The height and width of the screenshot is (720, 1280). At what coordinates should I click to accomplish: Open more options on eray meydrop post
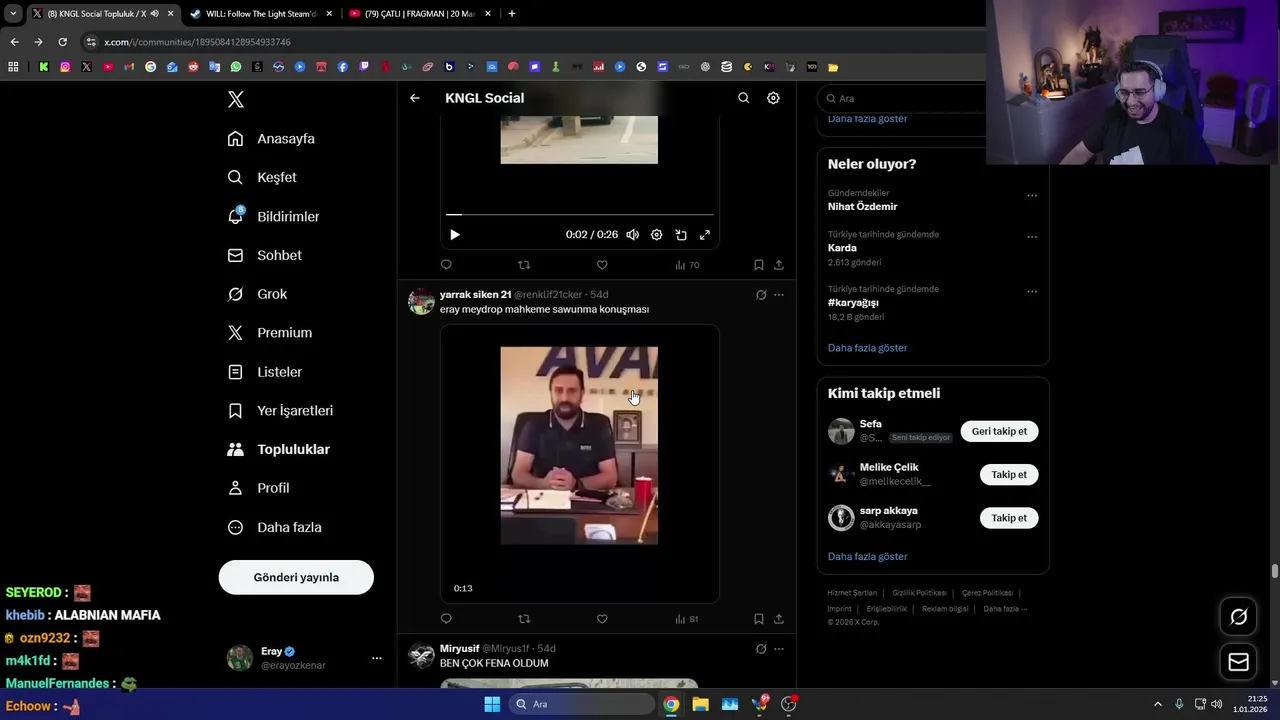[779, 295]
